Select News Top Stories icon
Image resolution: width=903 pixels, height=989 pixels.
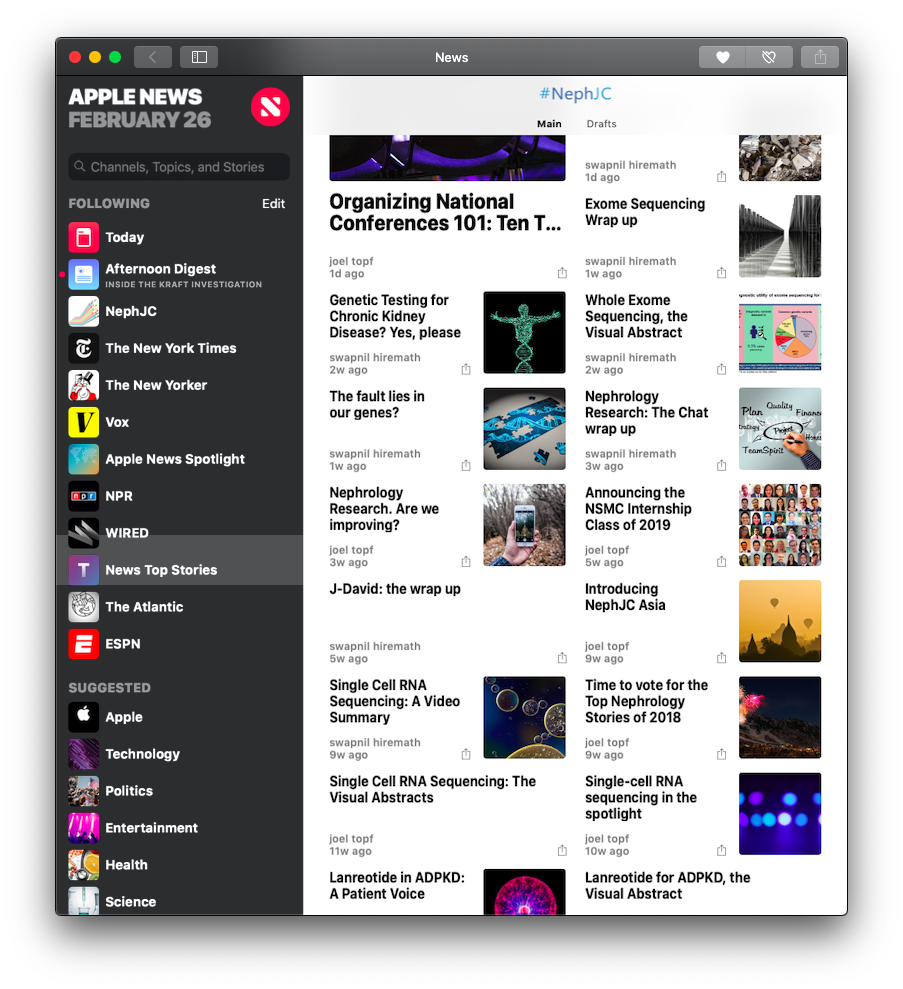pos(84,570)
